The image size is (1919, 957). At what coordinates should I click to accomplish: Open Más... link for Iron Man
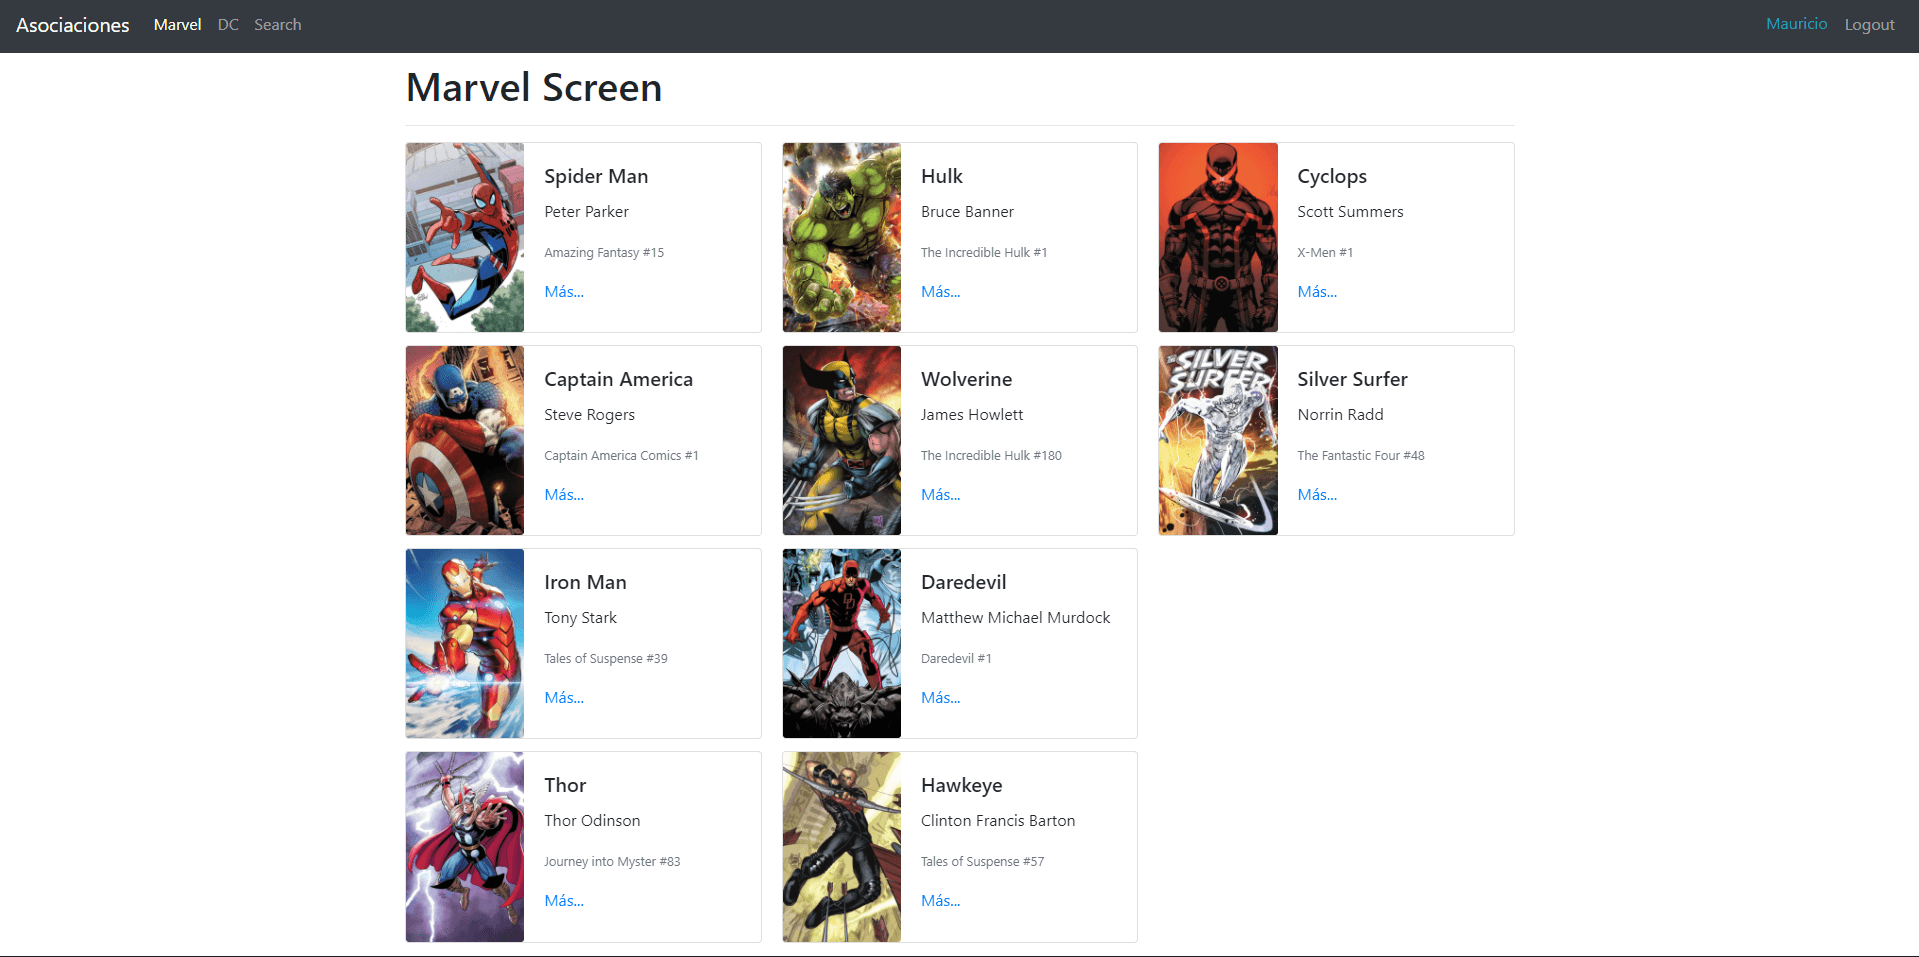pos(564,698)
